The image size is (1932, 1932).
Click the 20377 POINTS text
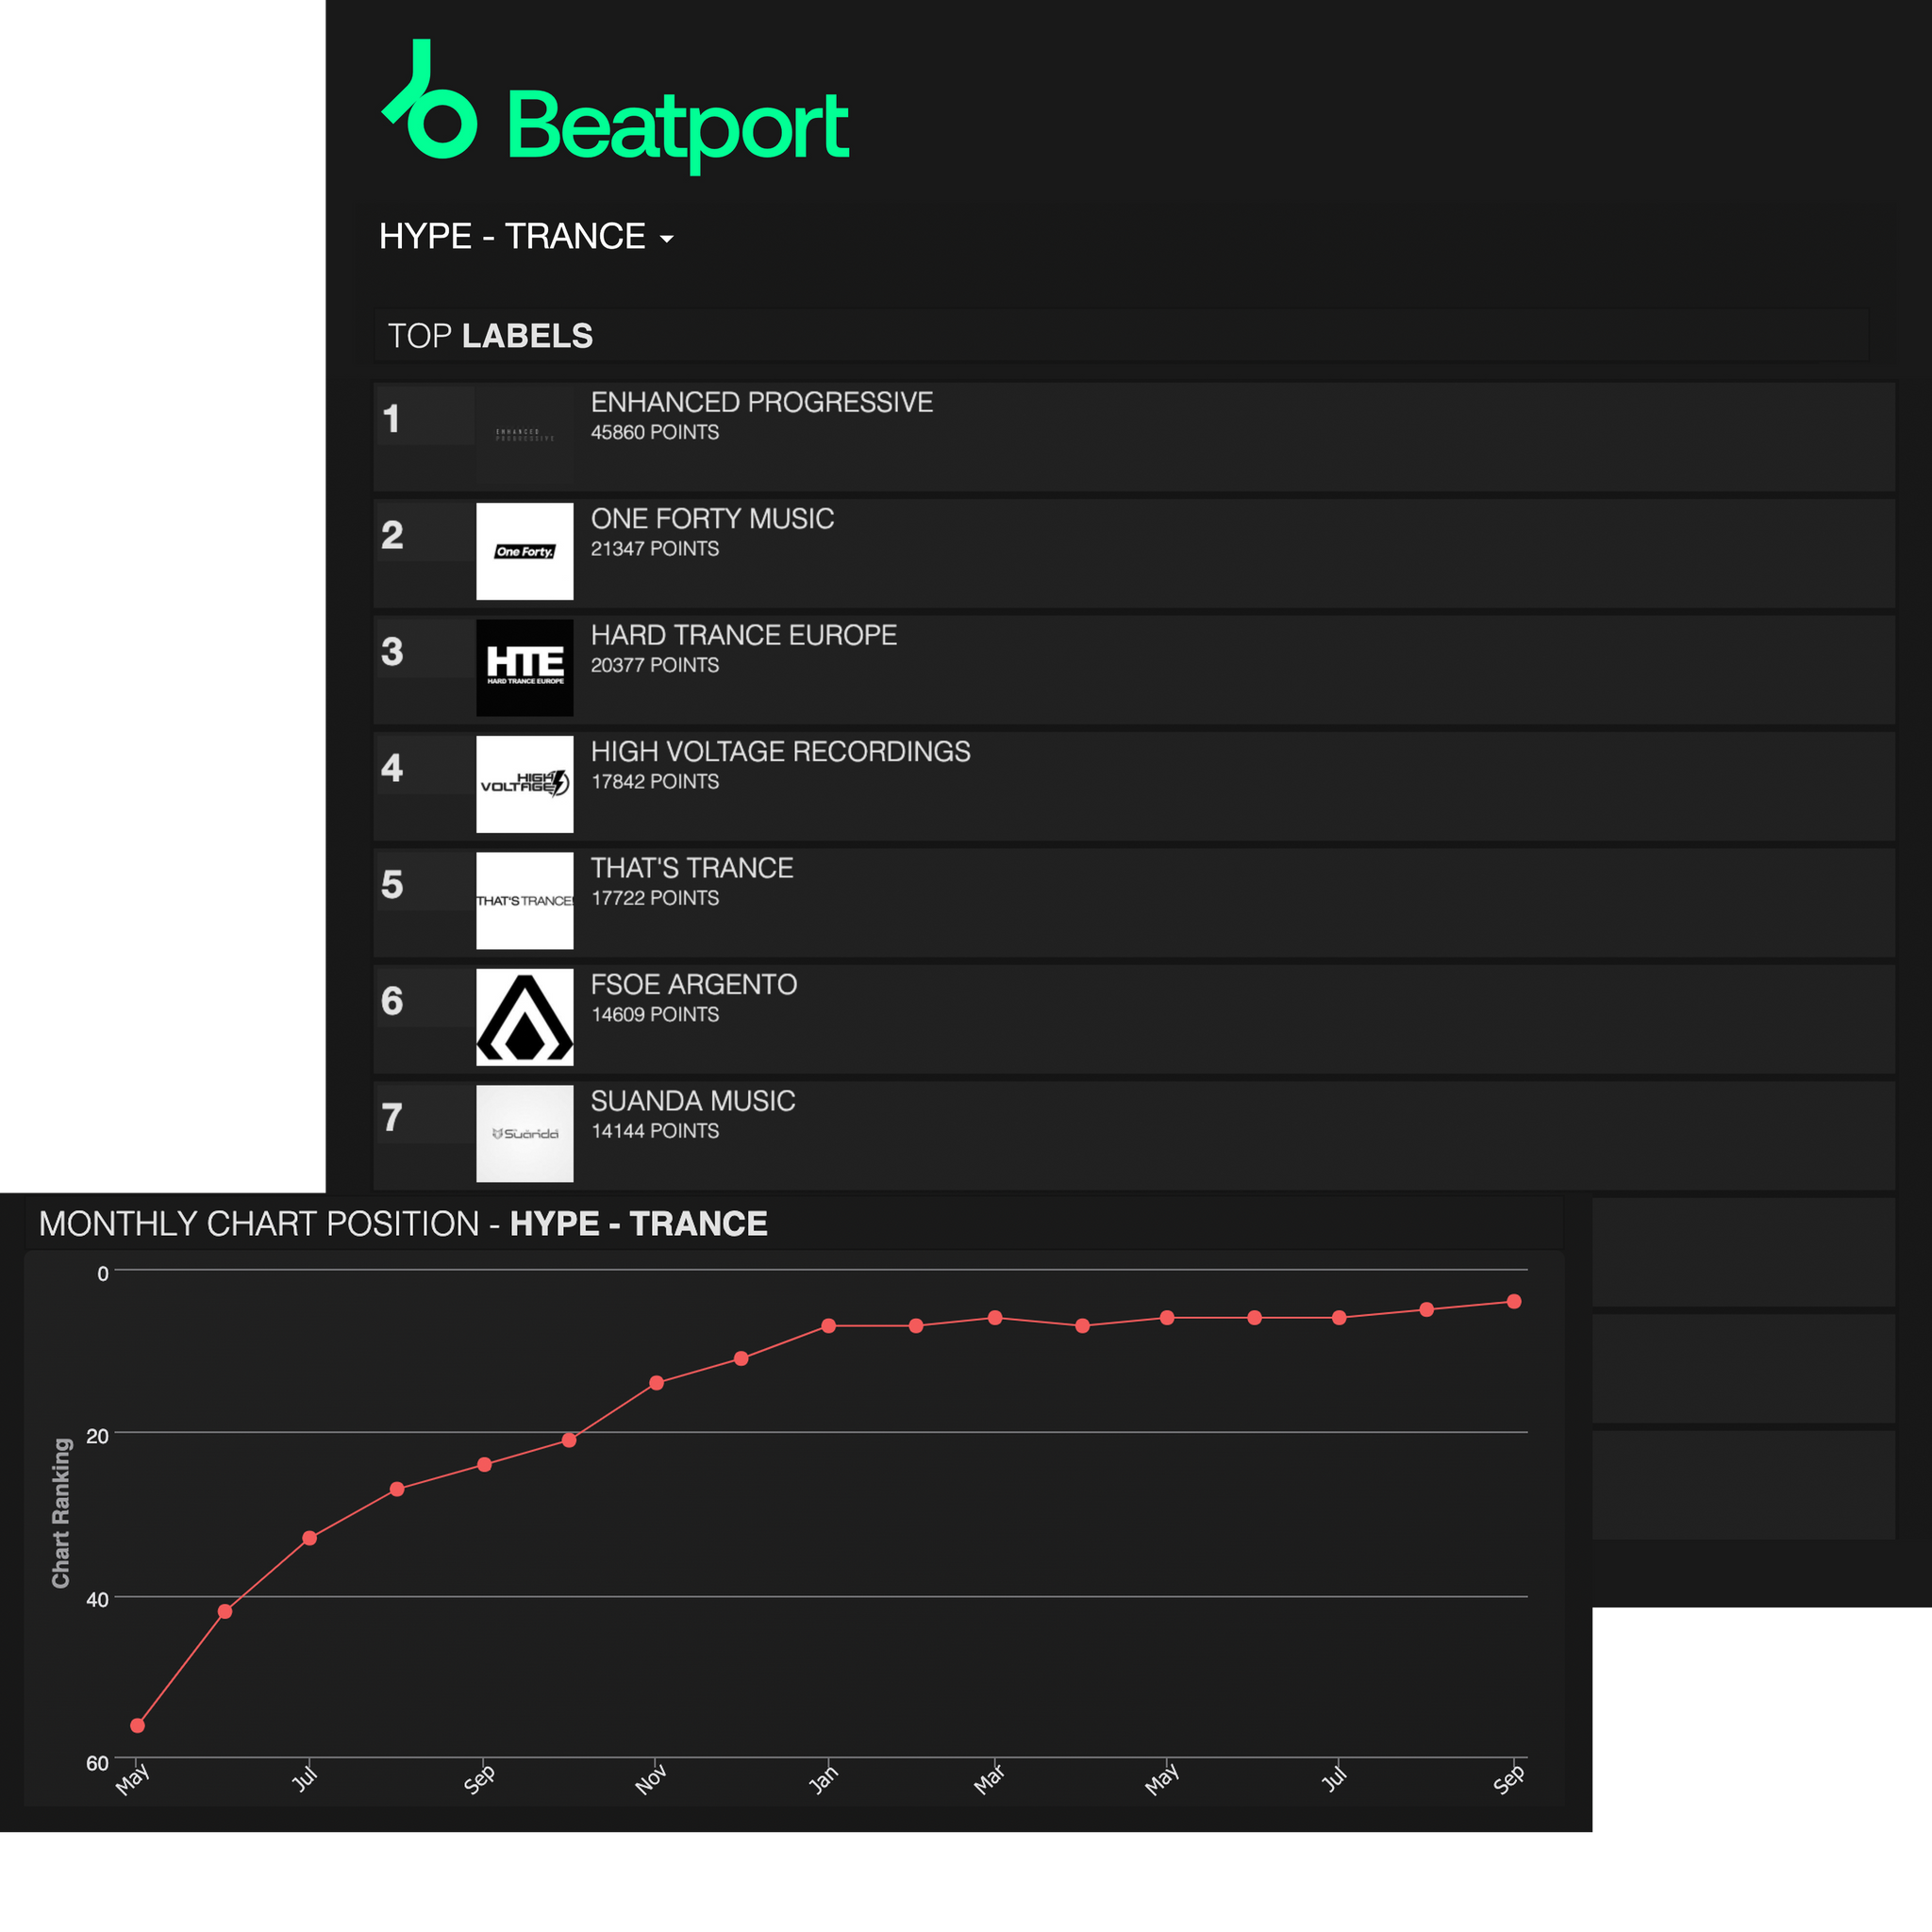pyautogui.click(x=655, y=665)
